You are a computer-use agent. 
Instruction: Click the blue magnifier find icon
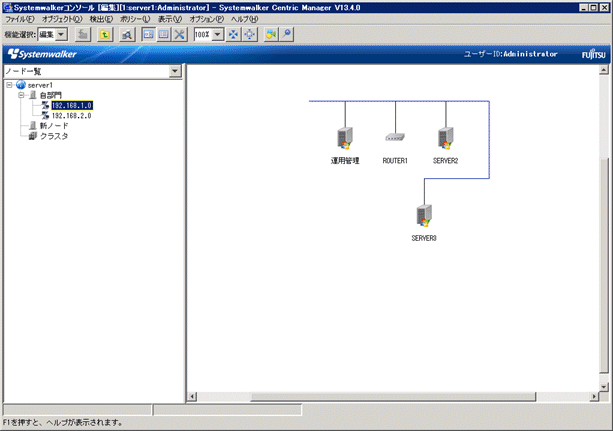click(287, 35)
